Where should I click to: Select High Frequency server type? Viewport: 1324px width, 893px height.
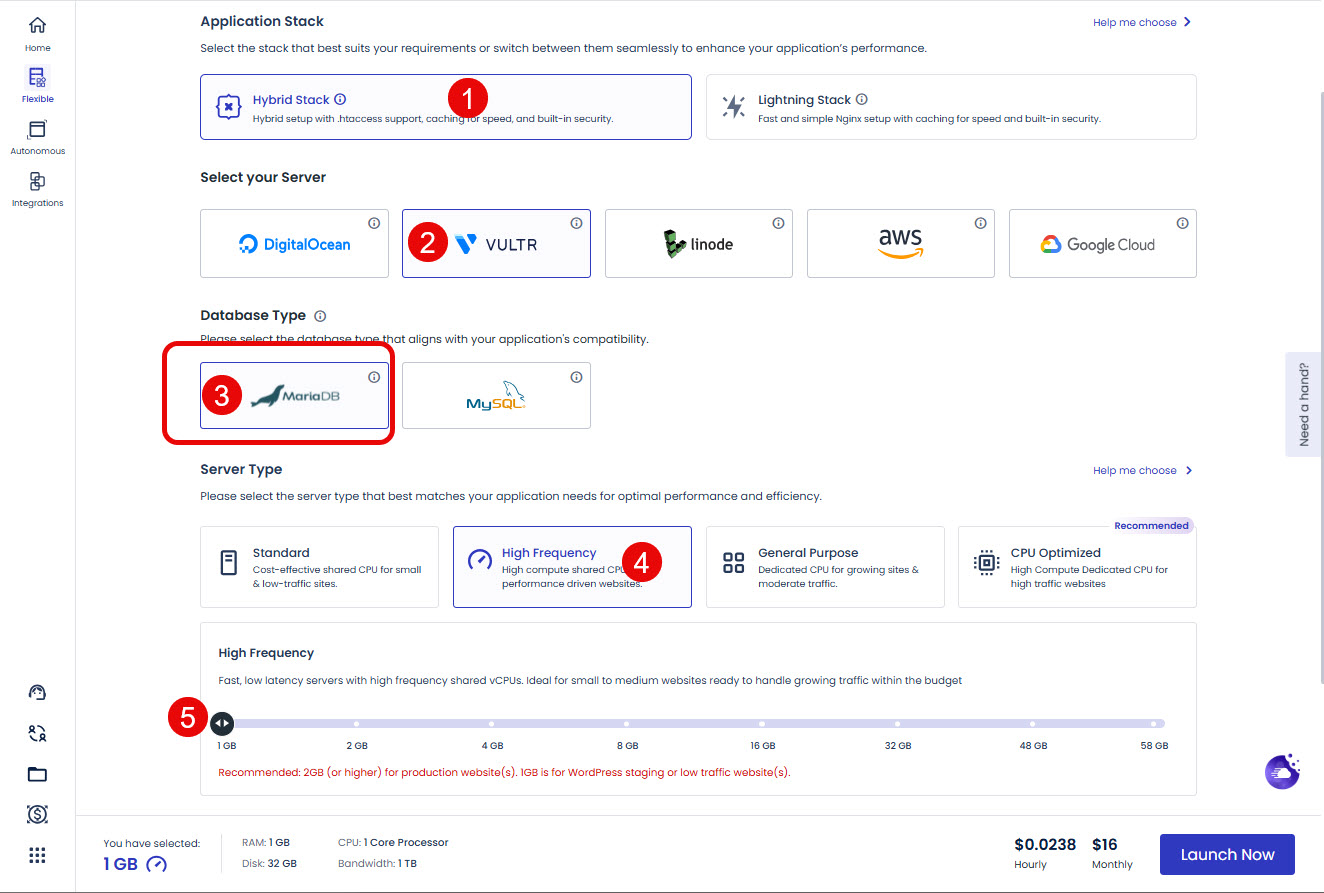(572, 567)
